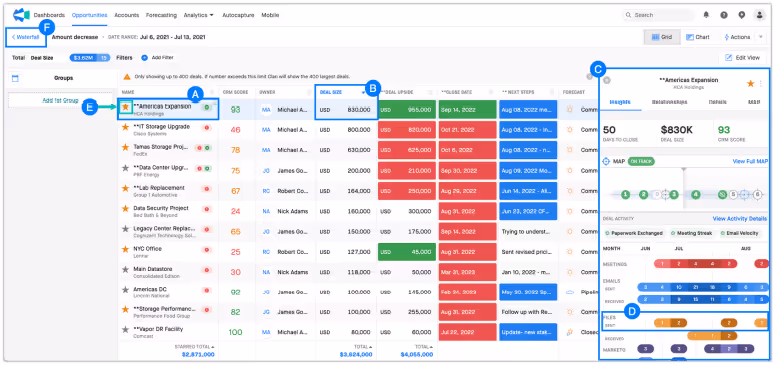
Task: Open the Actions dropdown arrow
Action: click(760, 37)
